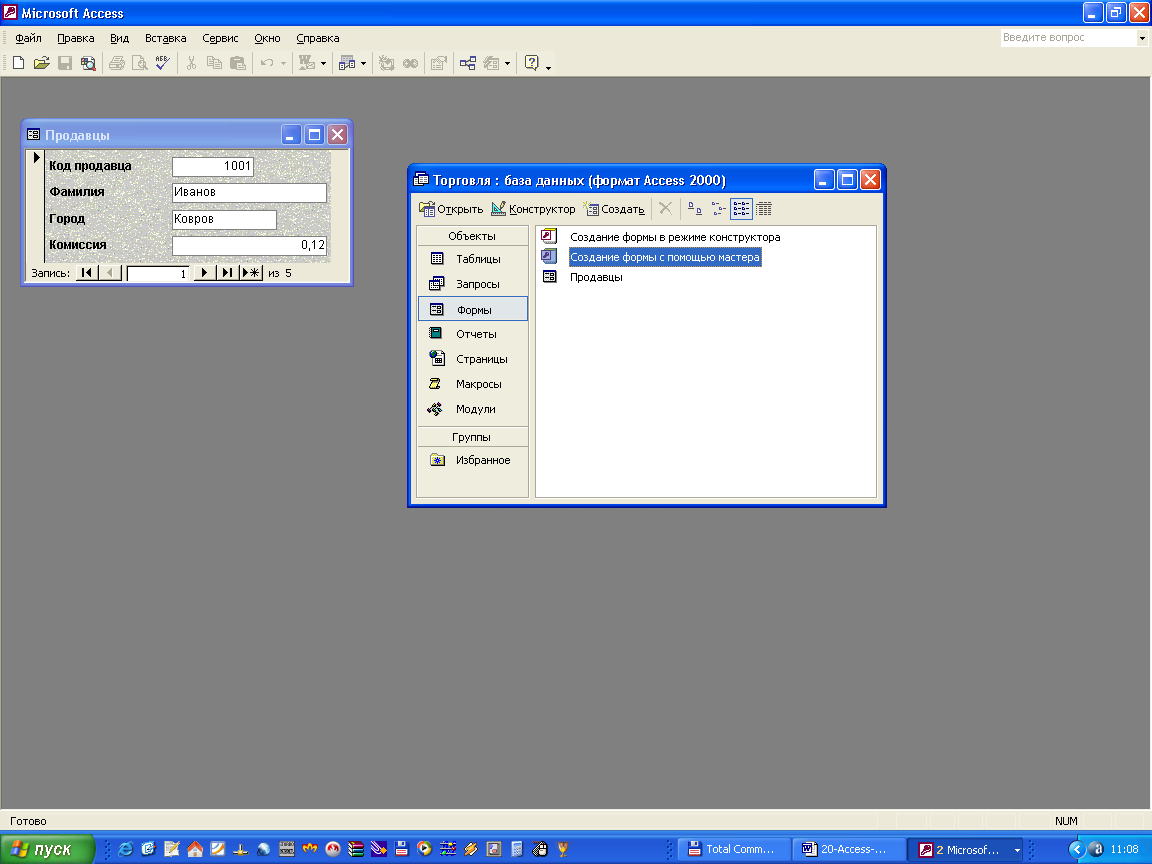
Task: Open the New Object dropdown arrow
Action: 507,64
